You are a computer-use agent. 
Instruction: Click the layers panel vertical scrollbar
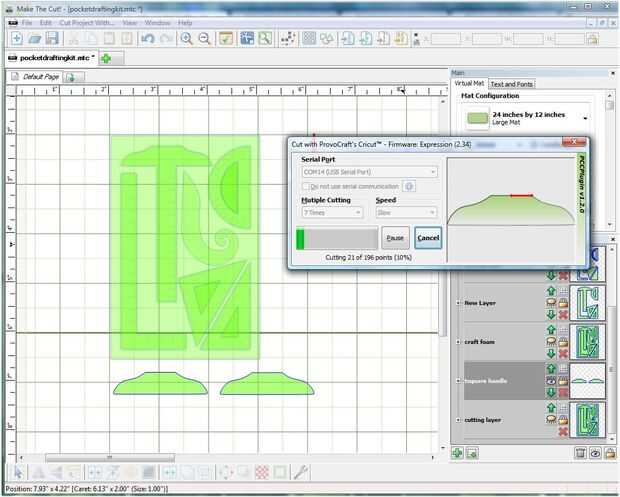point(612,370)
